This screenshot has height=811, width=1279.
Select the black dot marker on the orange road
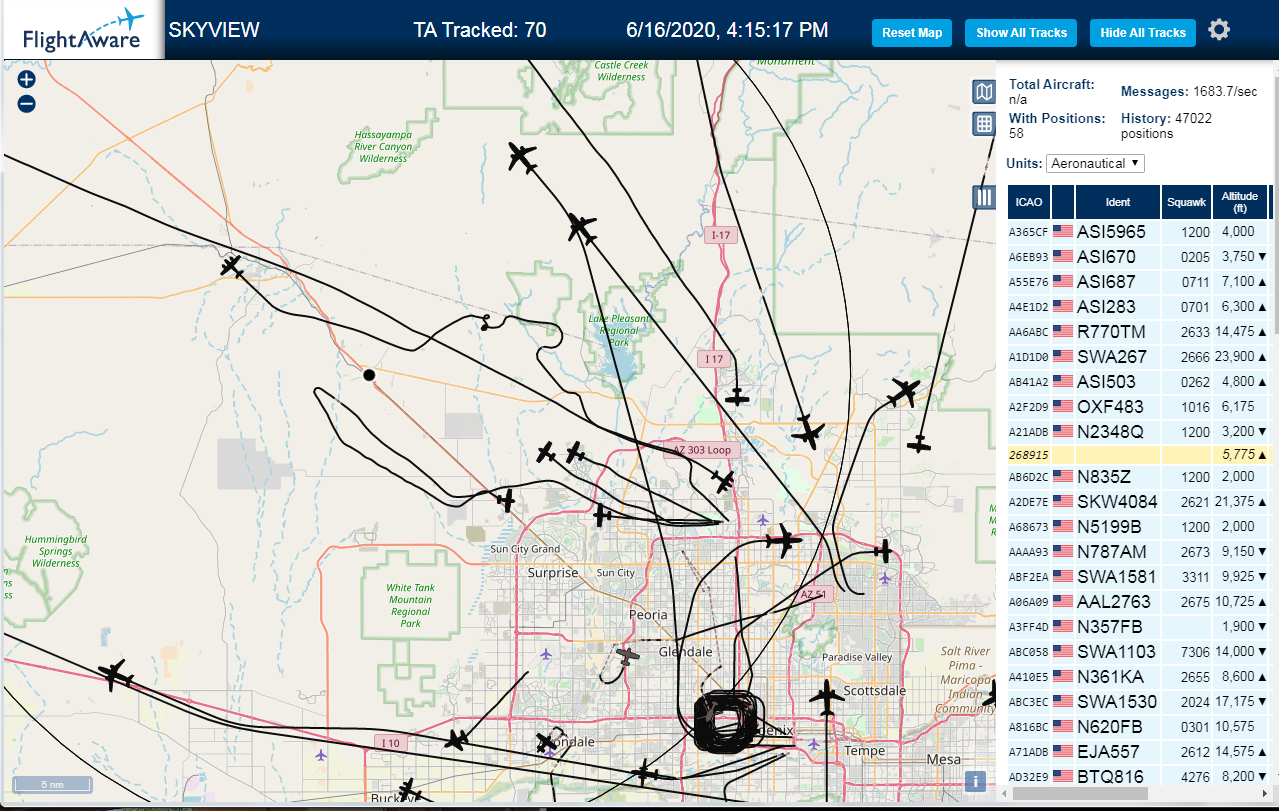(x=369, y=375)
